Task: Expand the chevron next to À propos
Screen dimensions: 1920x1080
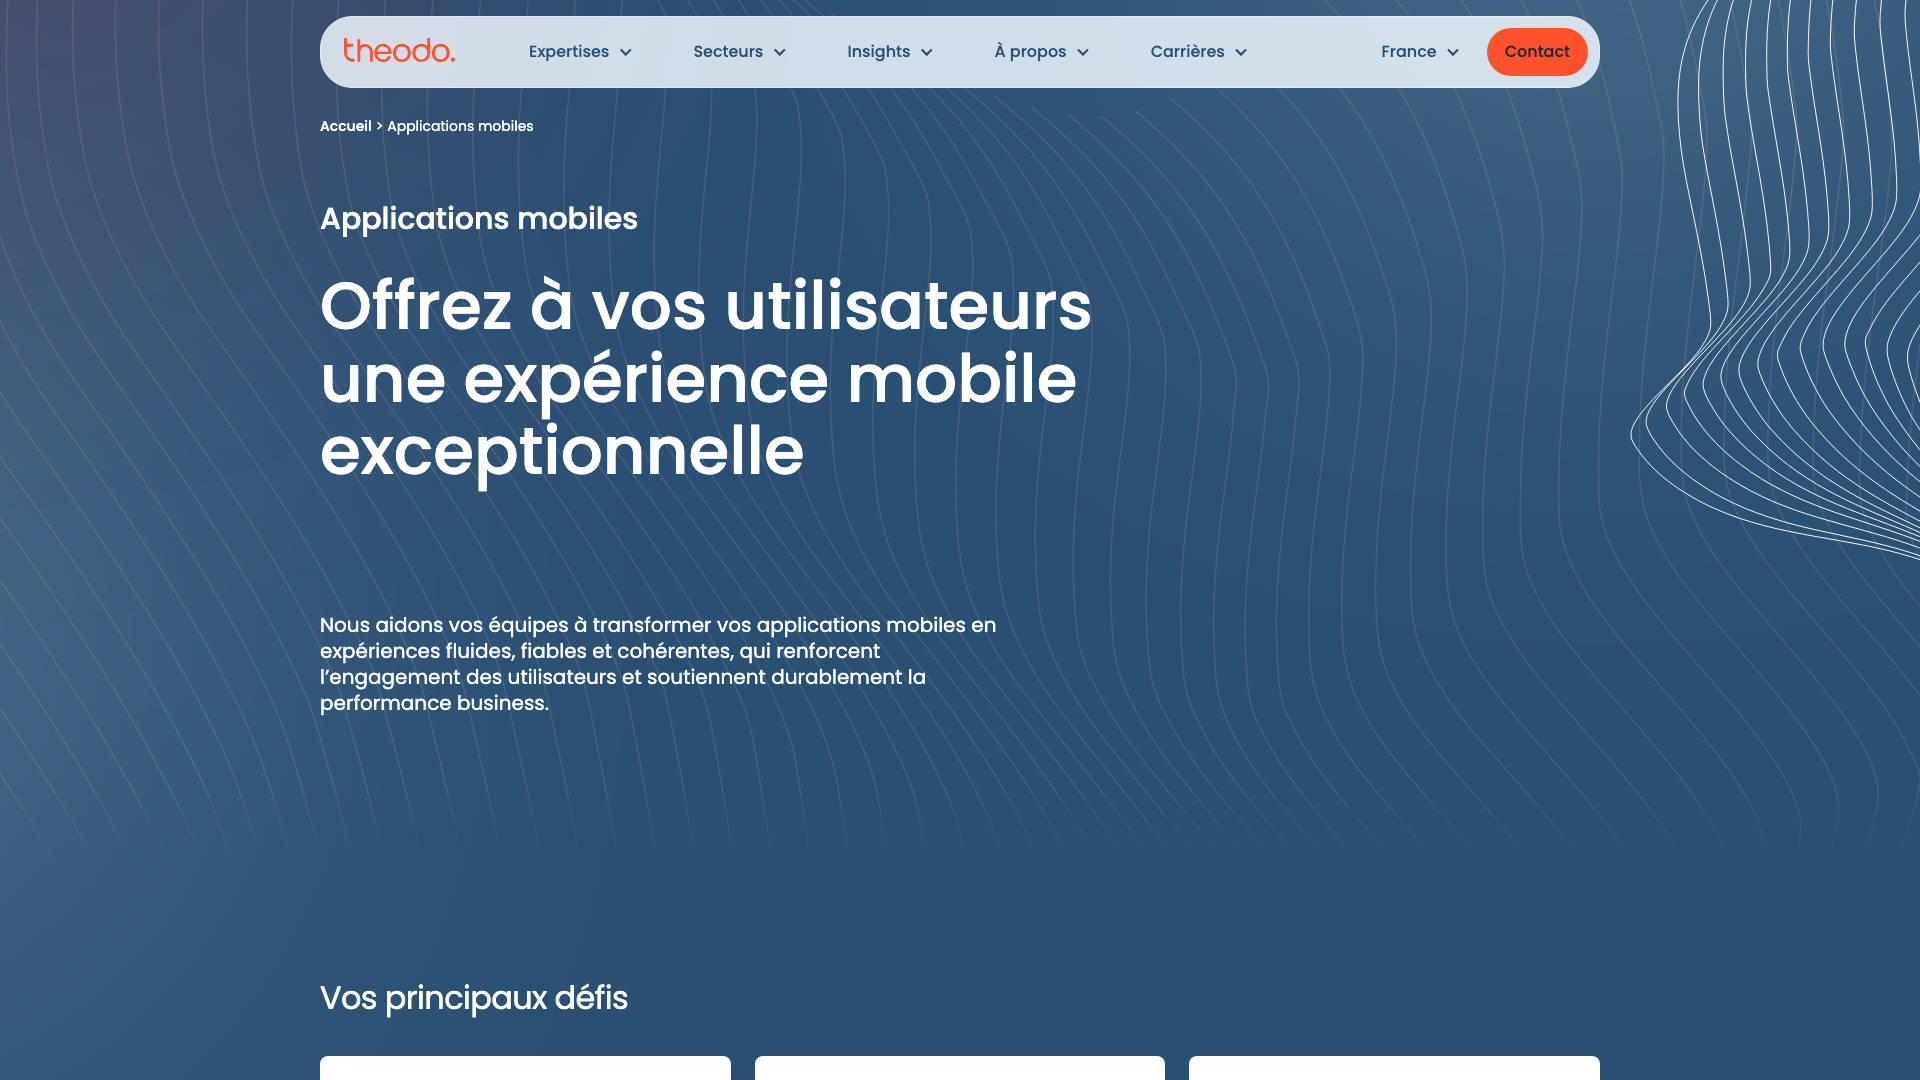Action: tap(1083, 53)
